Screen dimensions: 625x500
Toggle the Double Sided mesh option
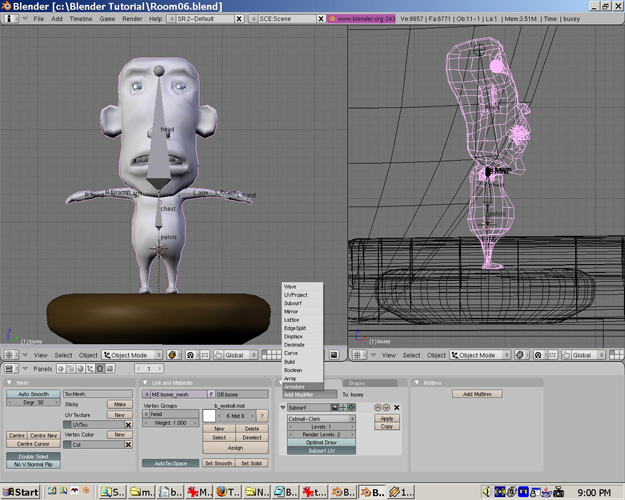coord(33,456)
